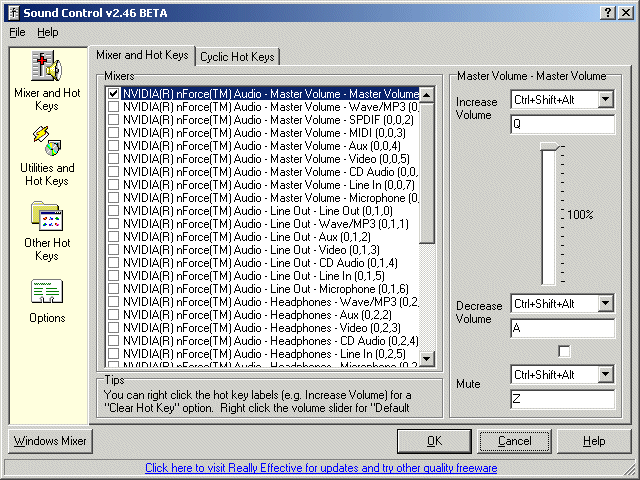
Task: Click the Sound Control title bar app icon
Action: 13,13
